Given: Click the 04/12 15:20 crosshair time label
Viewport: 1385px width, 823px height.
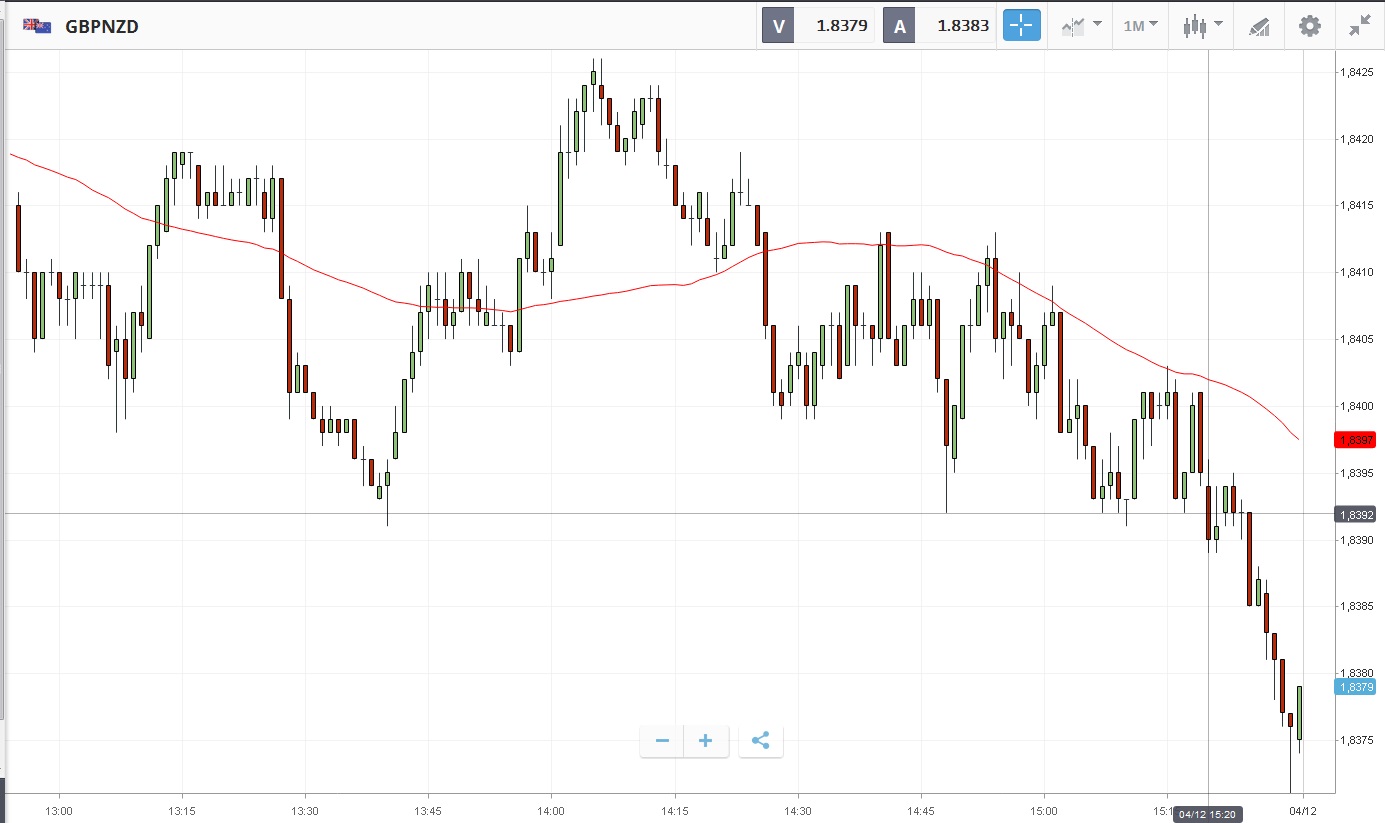Looking at the screenshot, I should click(x=1208, y=815).
